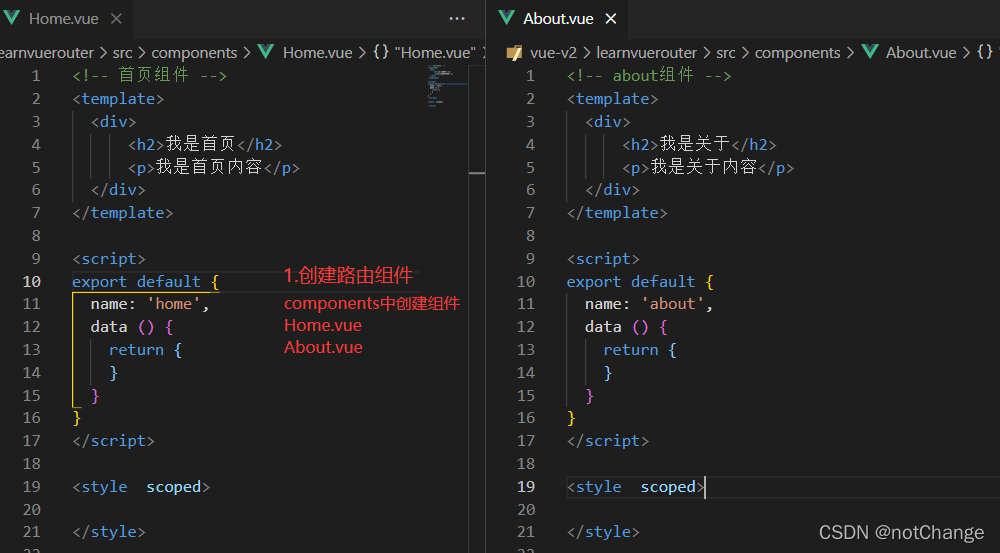Click closing </style> tag in Home.vue
Viewport: 1000px width, 553px height.
109,532
